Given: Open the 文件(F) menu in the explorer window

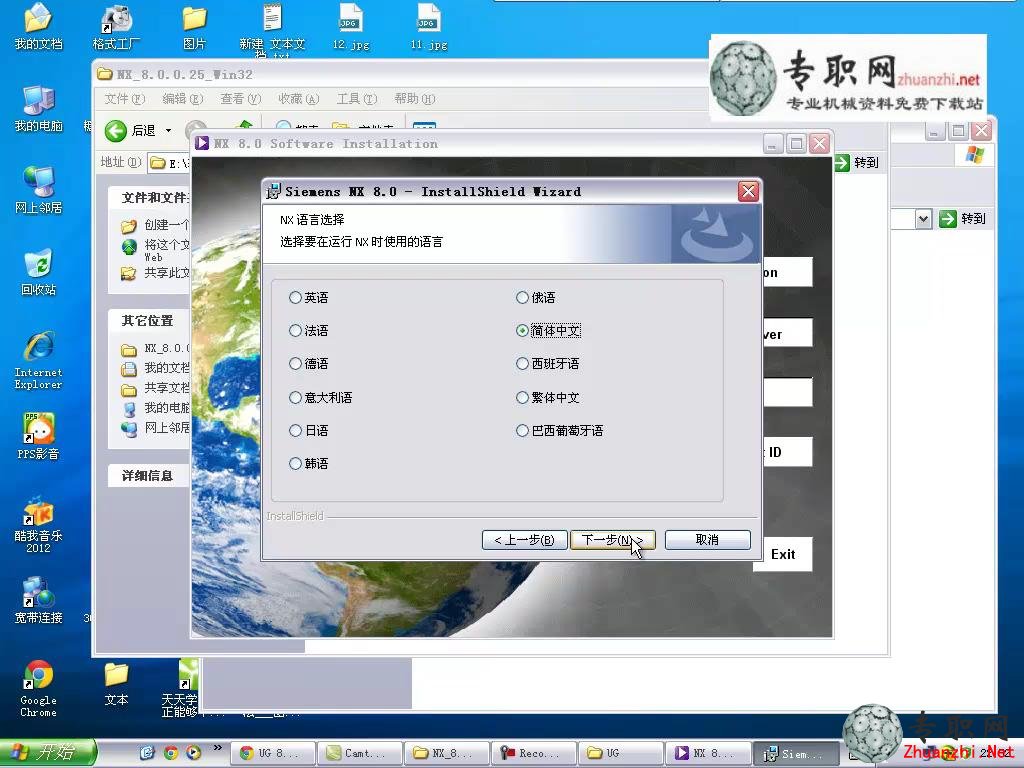Looking at the screenshot, I should (x=124, y=99).
